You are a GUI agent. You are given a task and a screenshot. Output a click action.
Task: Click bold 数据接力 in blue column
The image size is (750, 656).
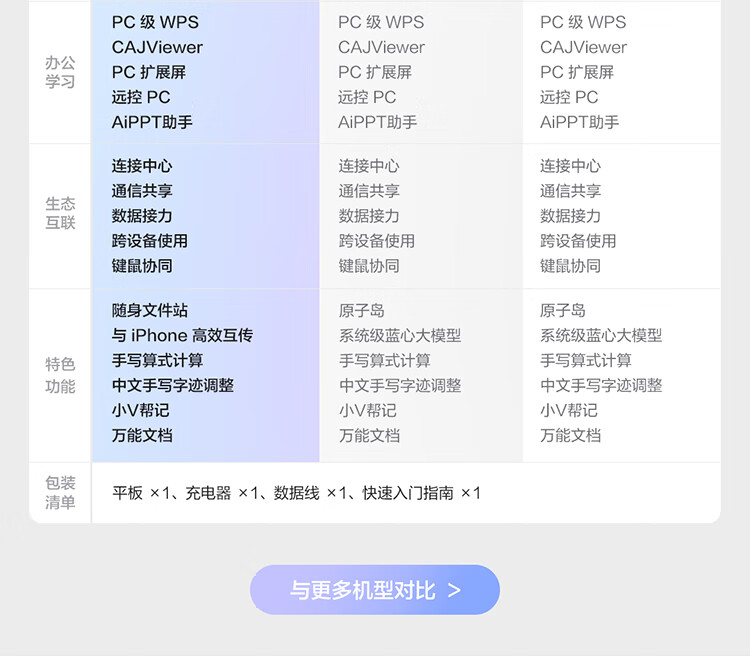point(142,216)
